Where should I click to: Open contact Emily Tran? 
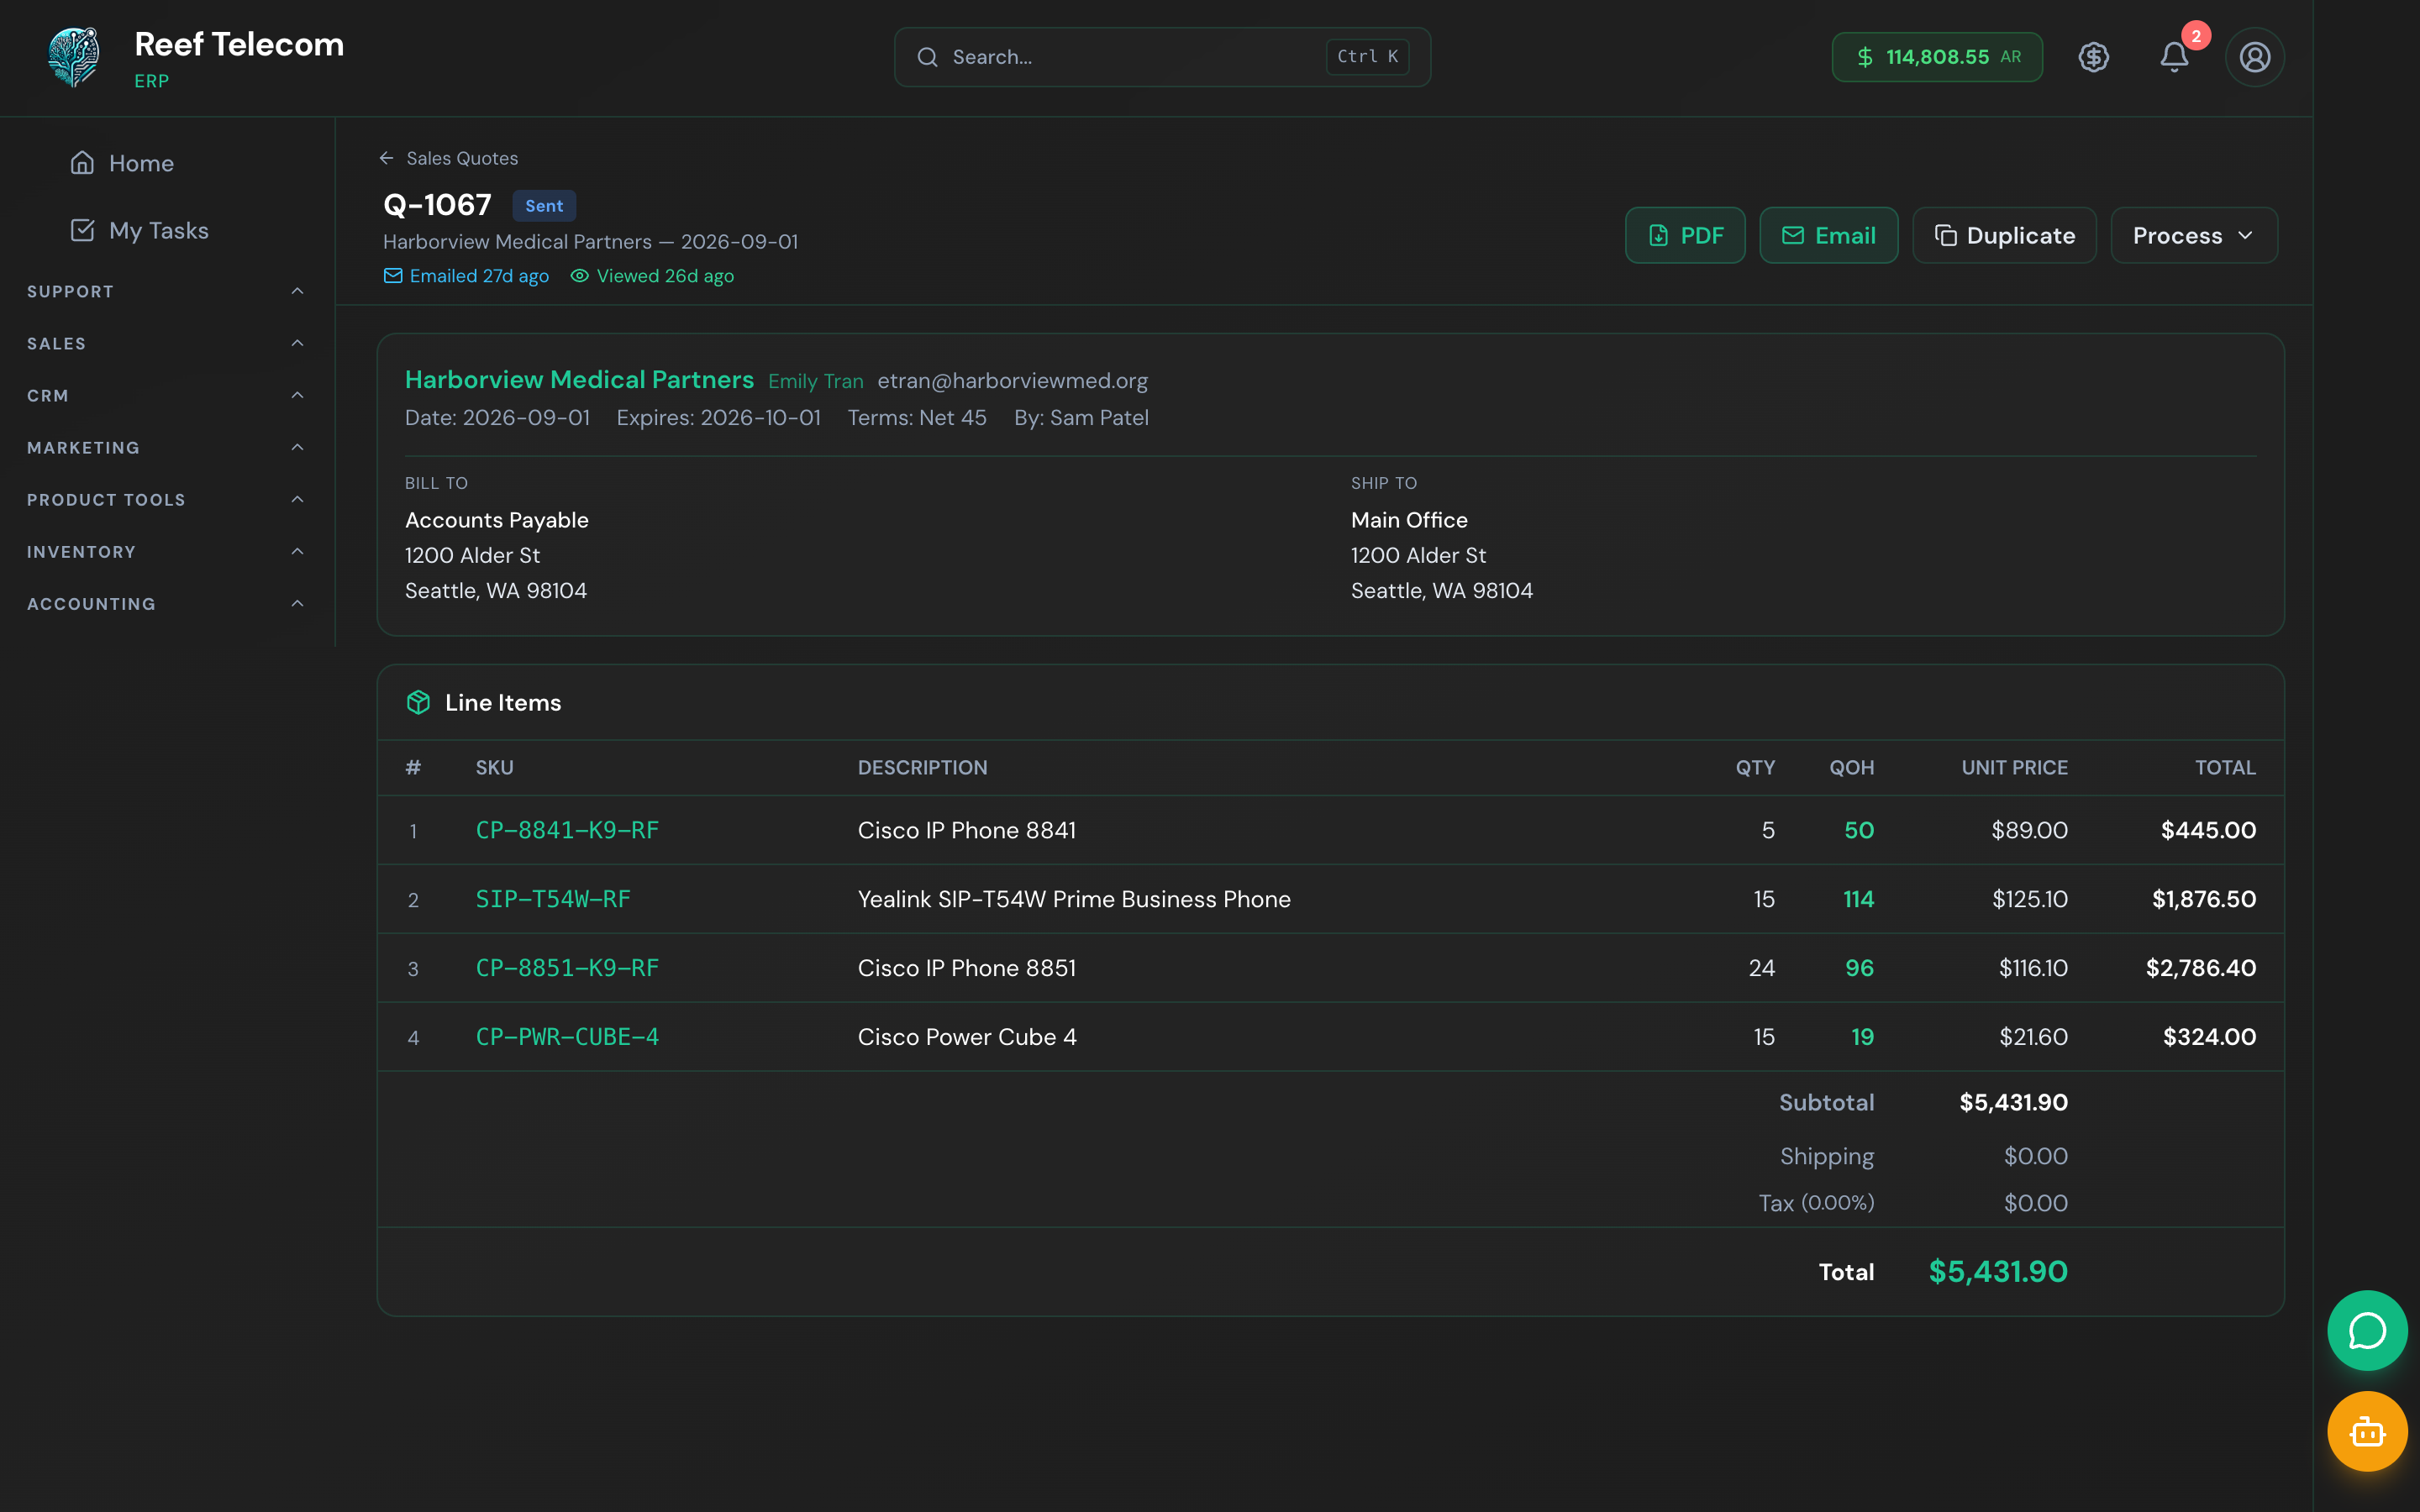(x=815, y=381)
